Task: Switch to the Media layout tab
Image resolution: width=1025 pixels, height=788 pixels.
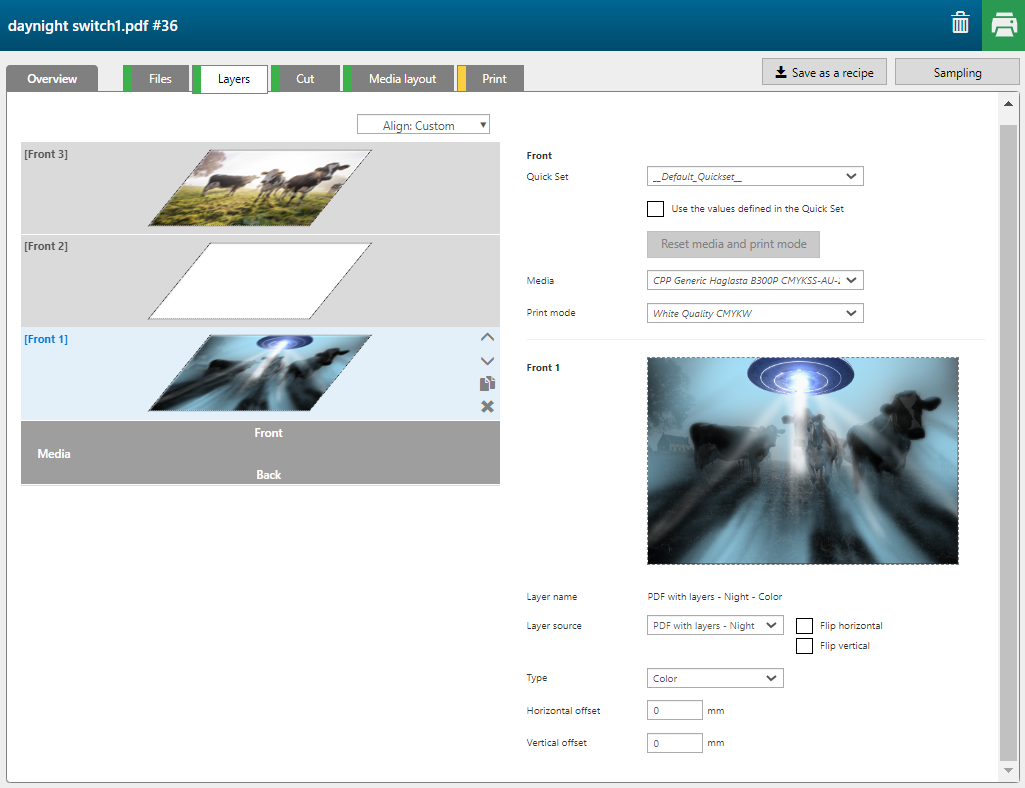Action: (402, 79)
